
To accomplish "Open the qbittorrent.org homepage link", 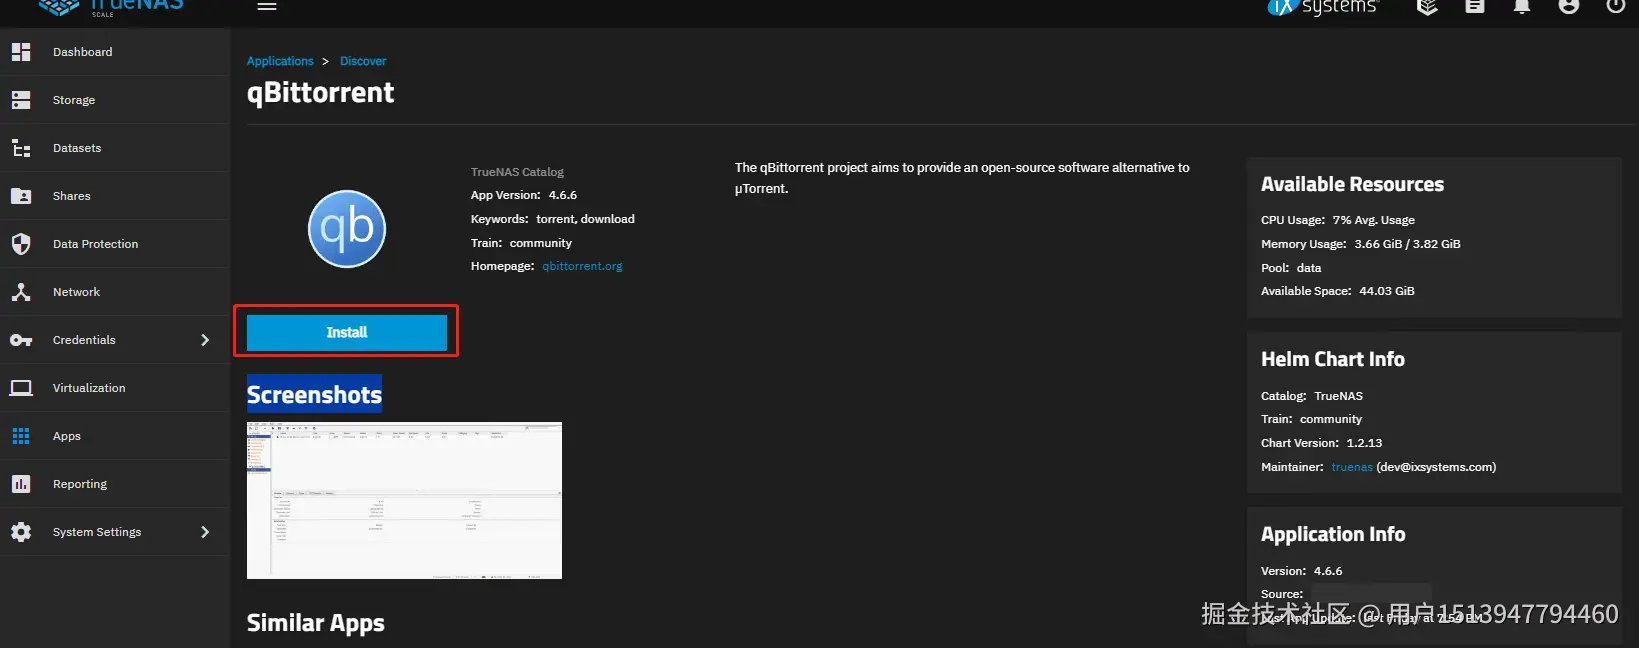I will (582, 266).
